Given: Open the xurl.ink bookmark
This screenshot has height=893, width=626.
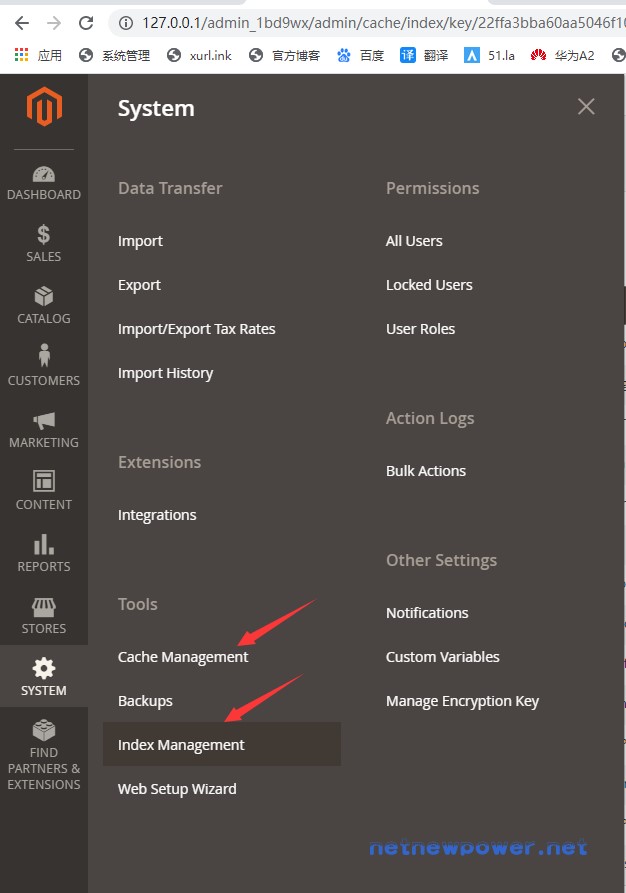Looking at the screenshot, I should pos(199,55).
